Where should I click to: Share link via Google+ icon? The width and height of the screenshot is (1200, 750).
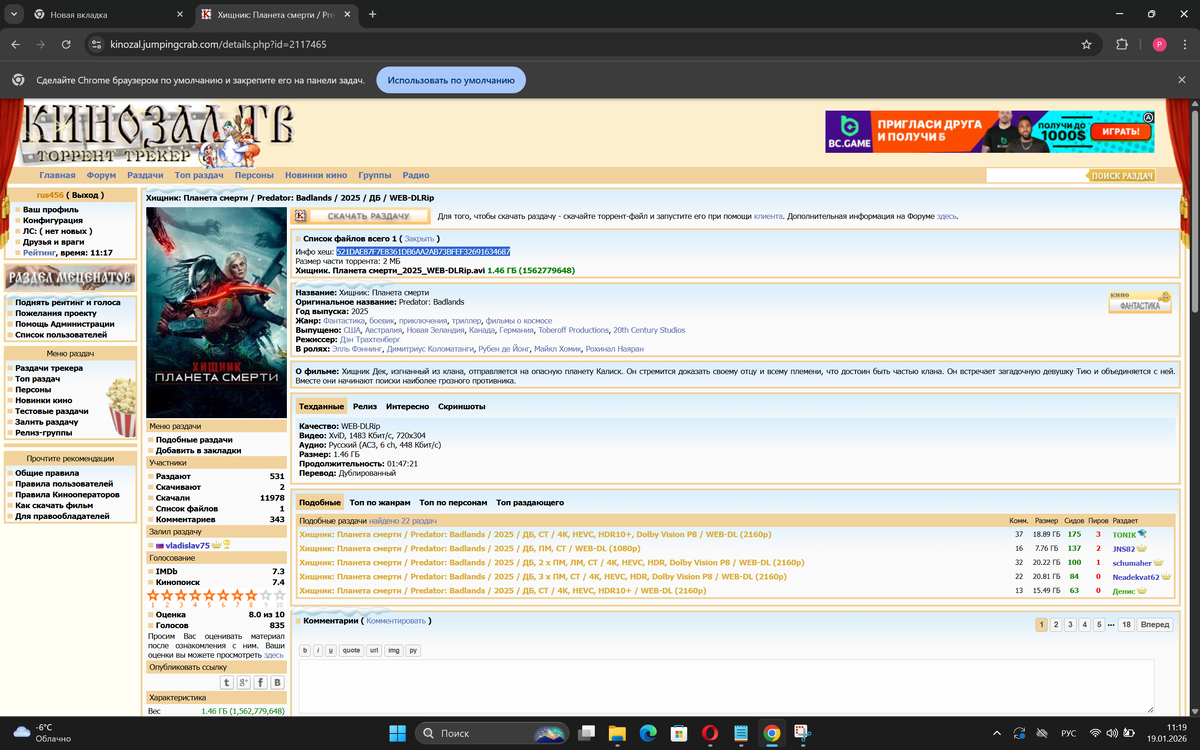[244, 682]
